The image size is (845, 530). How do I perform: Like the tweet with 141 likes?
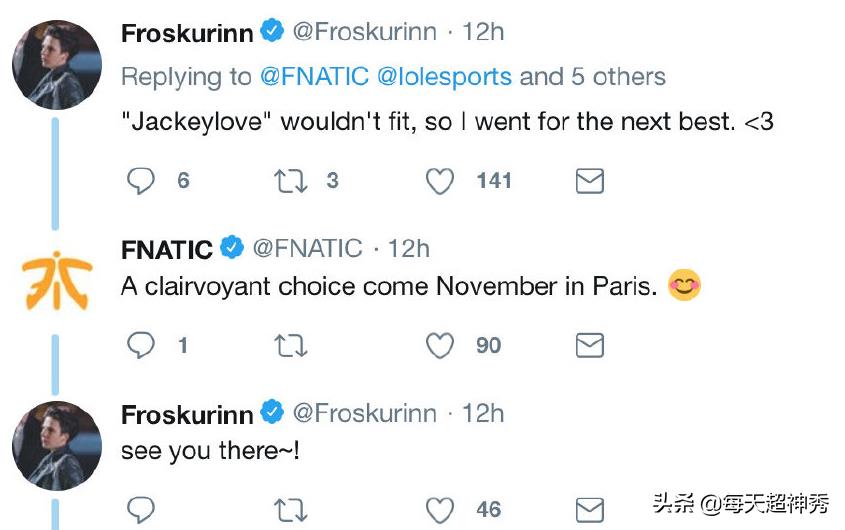[440, 181]
